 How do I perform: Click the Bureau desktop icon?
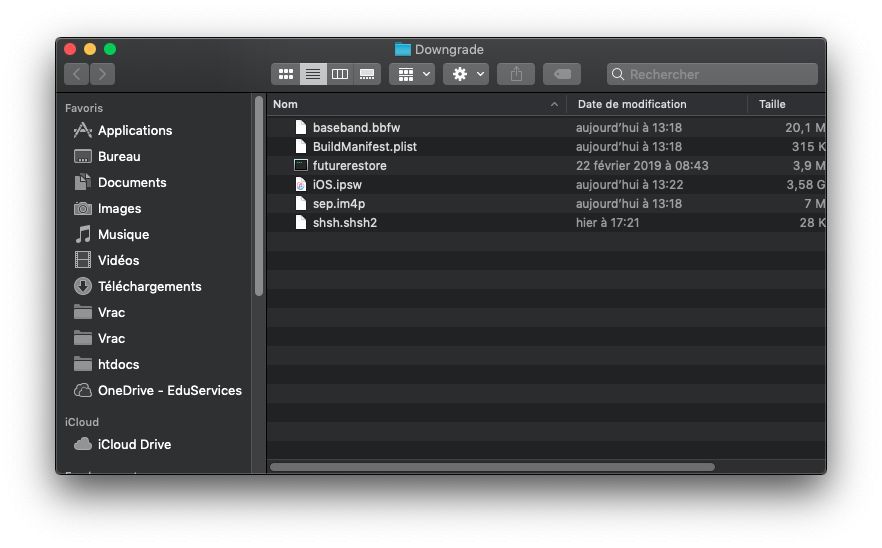(x=83, y=156)
